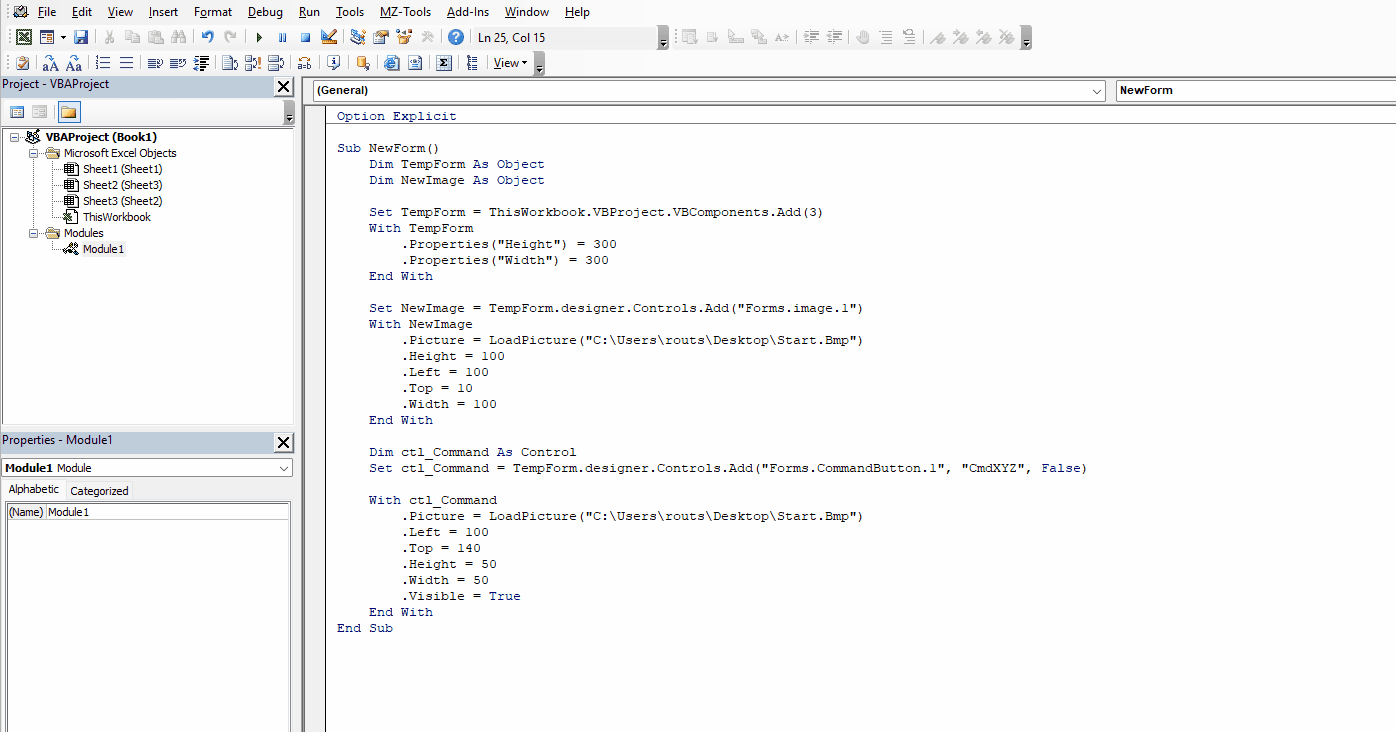Viewport: 1396px width, 732px height.
Task: Click the VBE Help icon
Action: click(456, 37)
